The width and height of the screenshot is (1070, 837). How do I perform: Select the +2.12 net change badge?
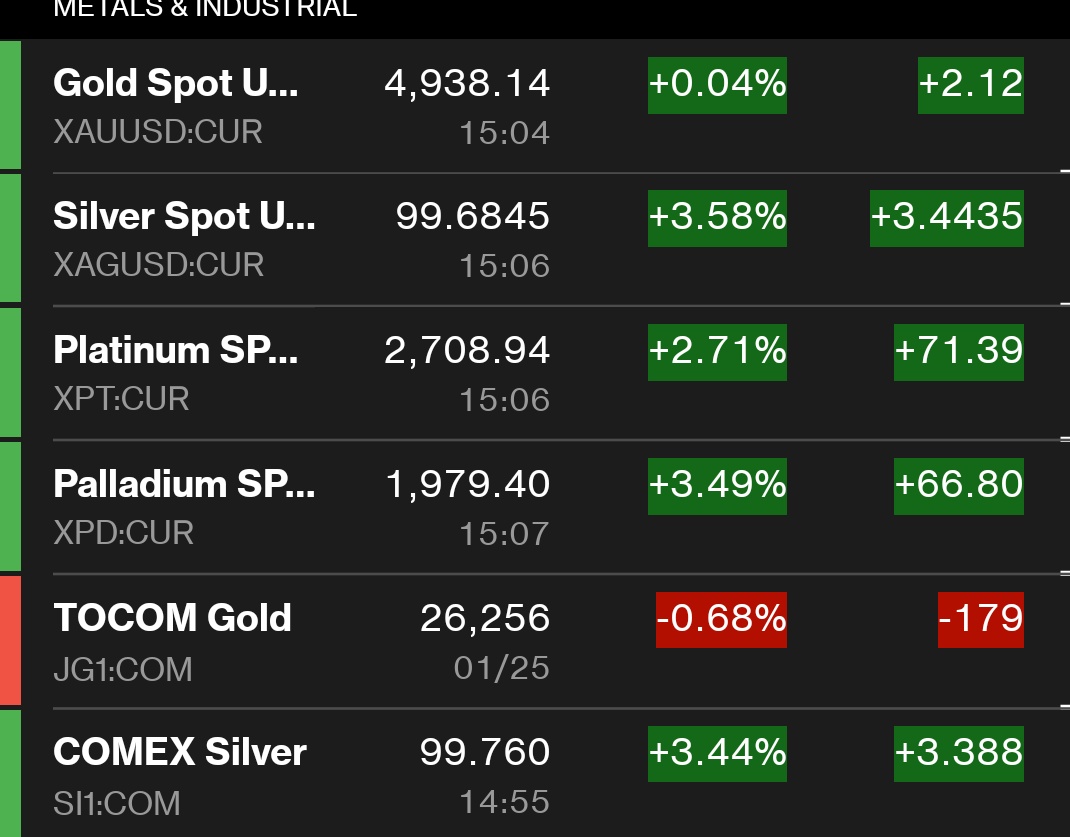(970, 84)
